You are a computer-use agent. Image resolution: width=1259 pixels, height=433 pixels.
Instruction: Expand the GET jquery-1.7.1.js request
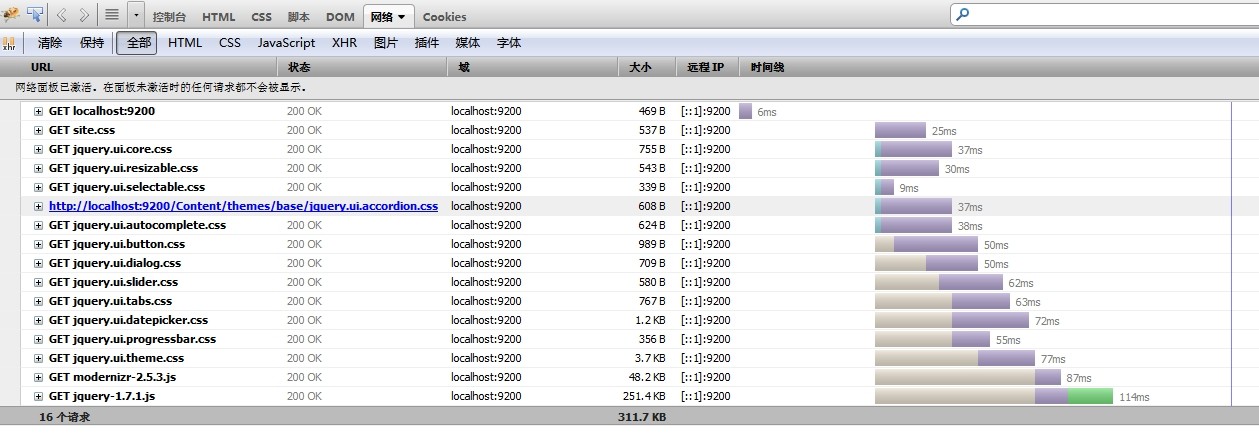click(39, 397)
